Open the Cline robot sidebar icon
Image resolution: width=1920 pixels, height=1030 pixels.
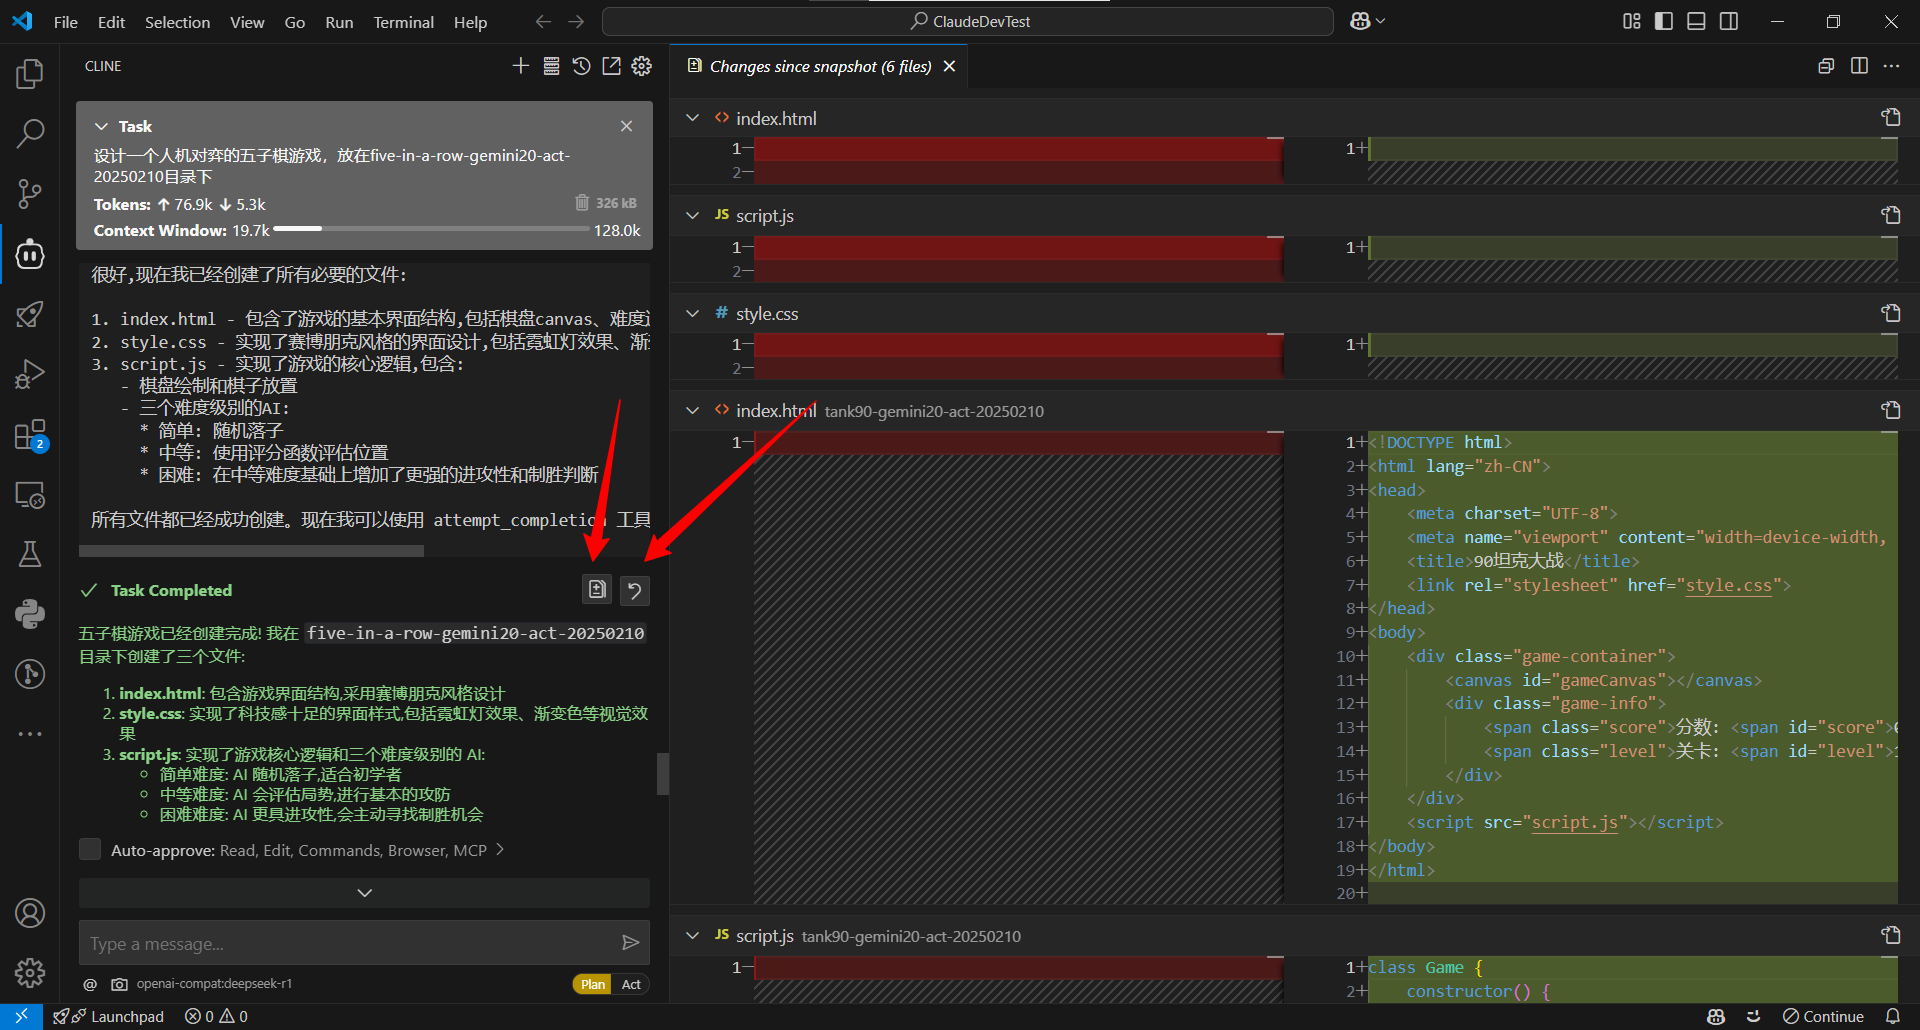30,254
